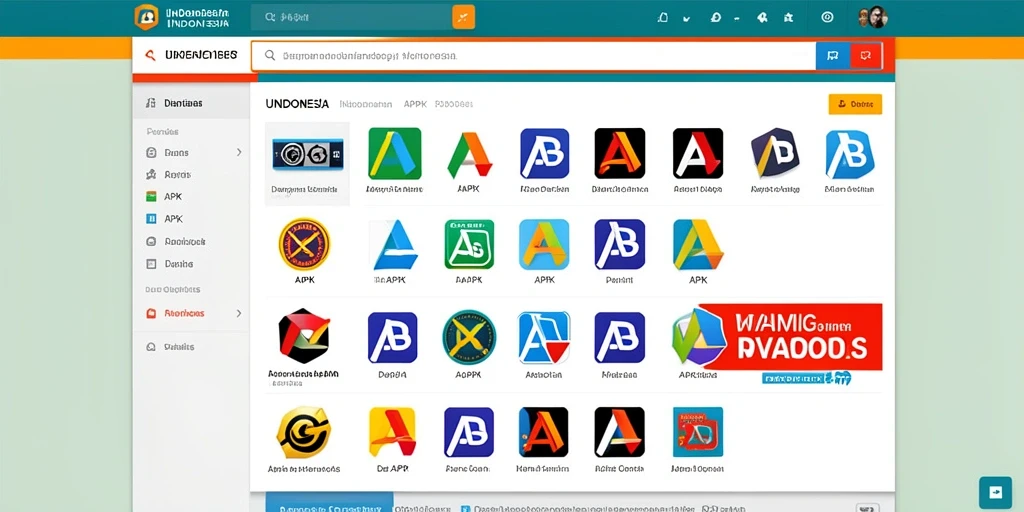Click the orange search button in top bar
The height and width of the screenshot is (512, 1024).
pyautogui.click(x=463, y=17)
